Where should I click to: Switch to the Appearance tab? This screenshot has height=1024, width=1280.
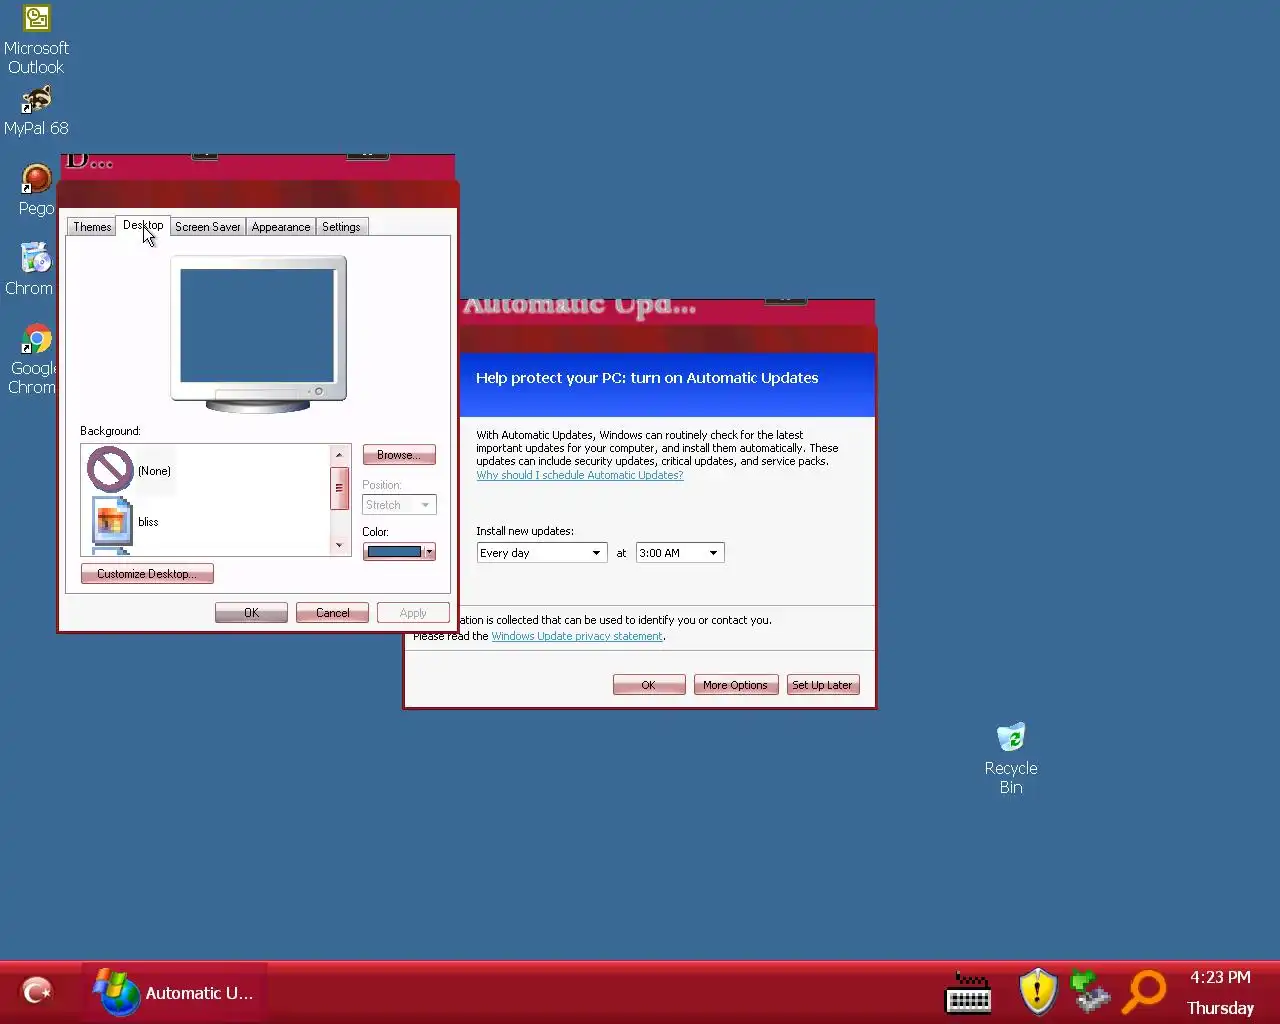coord(281,227)
